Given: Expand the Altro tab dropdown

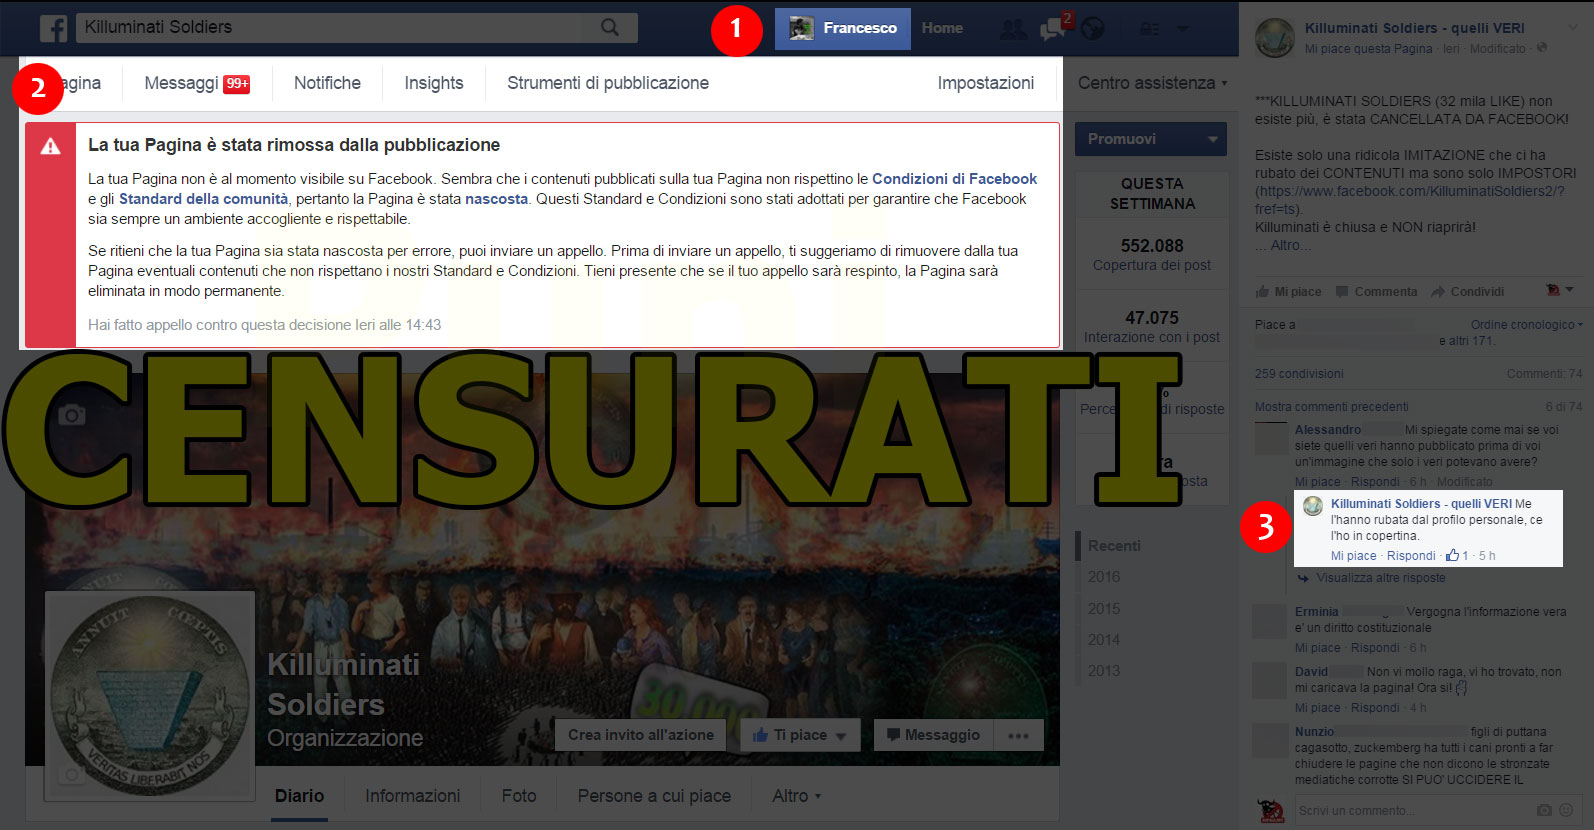Looking at the screenshot, I should point(796,796).
